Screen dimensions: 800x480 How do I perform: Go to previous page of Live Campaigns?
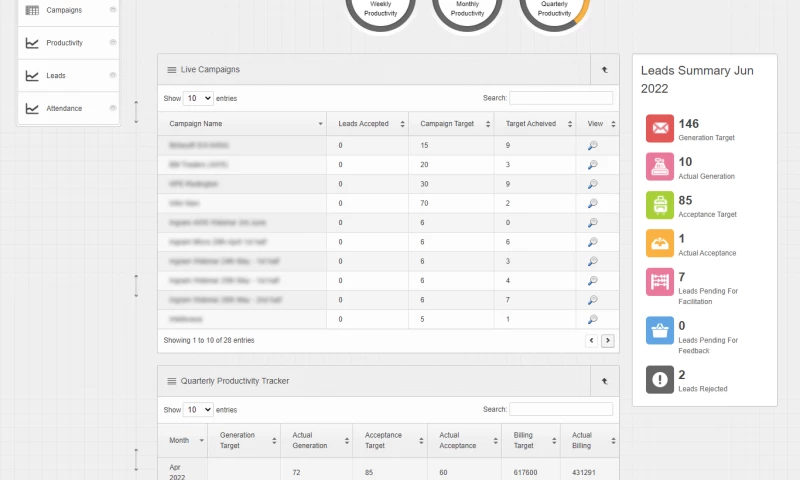tap(591, 340)
